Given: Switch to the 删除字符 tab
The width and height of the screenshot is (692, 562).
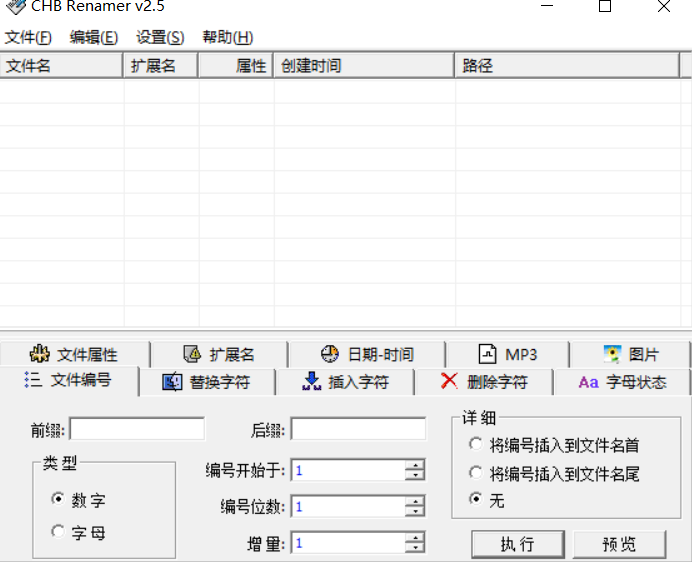Looking at the screenshot, I should click(484, 382).
